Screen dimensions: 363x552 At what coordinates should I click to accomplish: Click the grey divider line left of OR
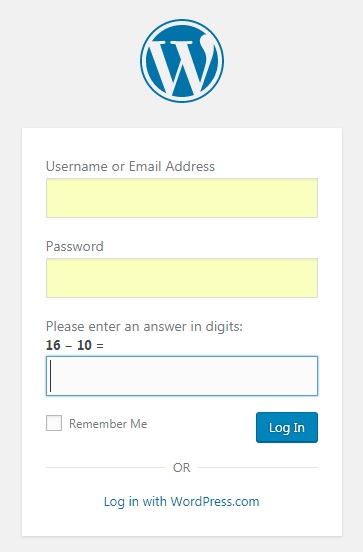click(x=105, y=468)
